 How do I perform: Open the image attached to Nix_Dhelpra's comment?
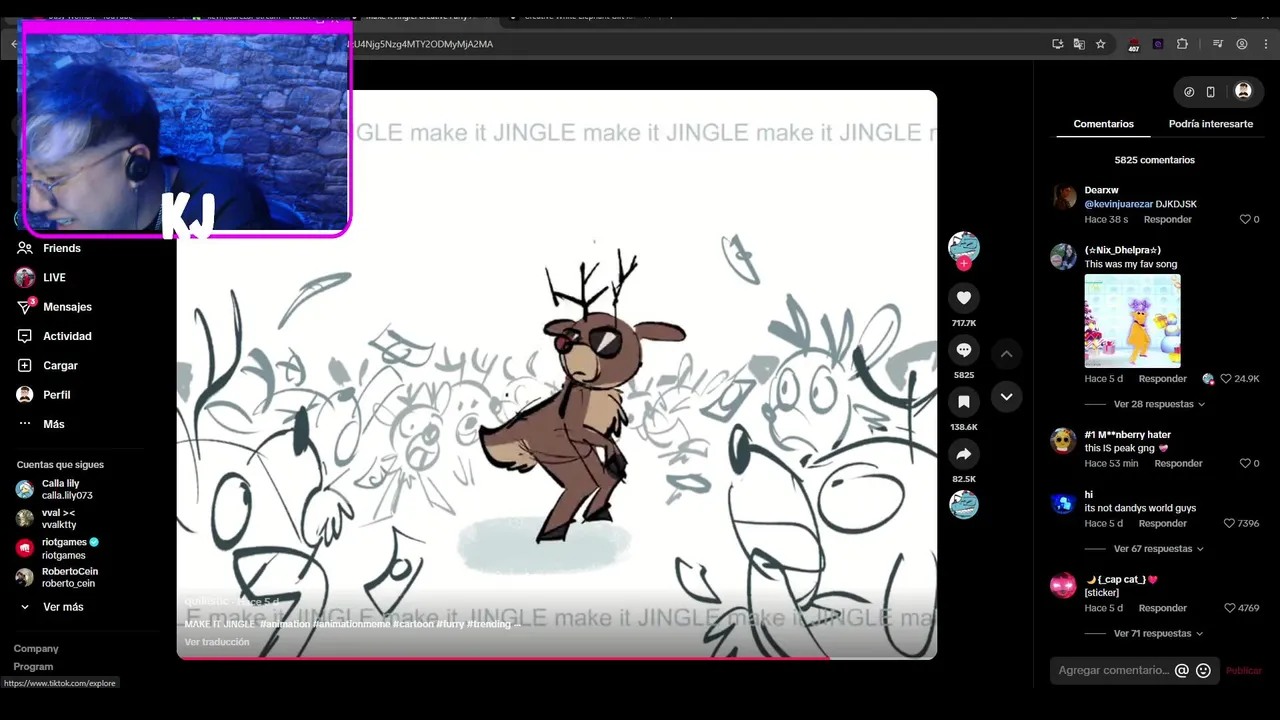click(1132, 321)
